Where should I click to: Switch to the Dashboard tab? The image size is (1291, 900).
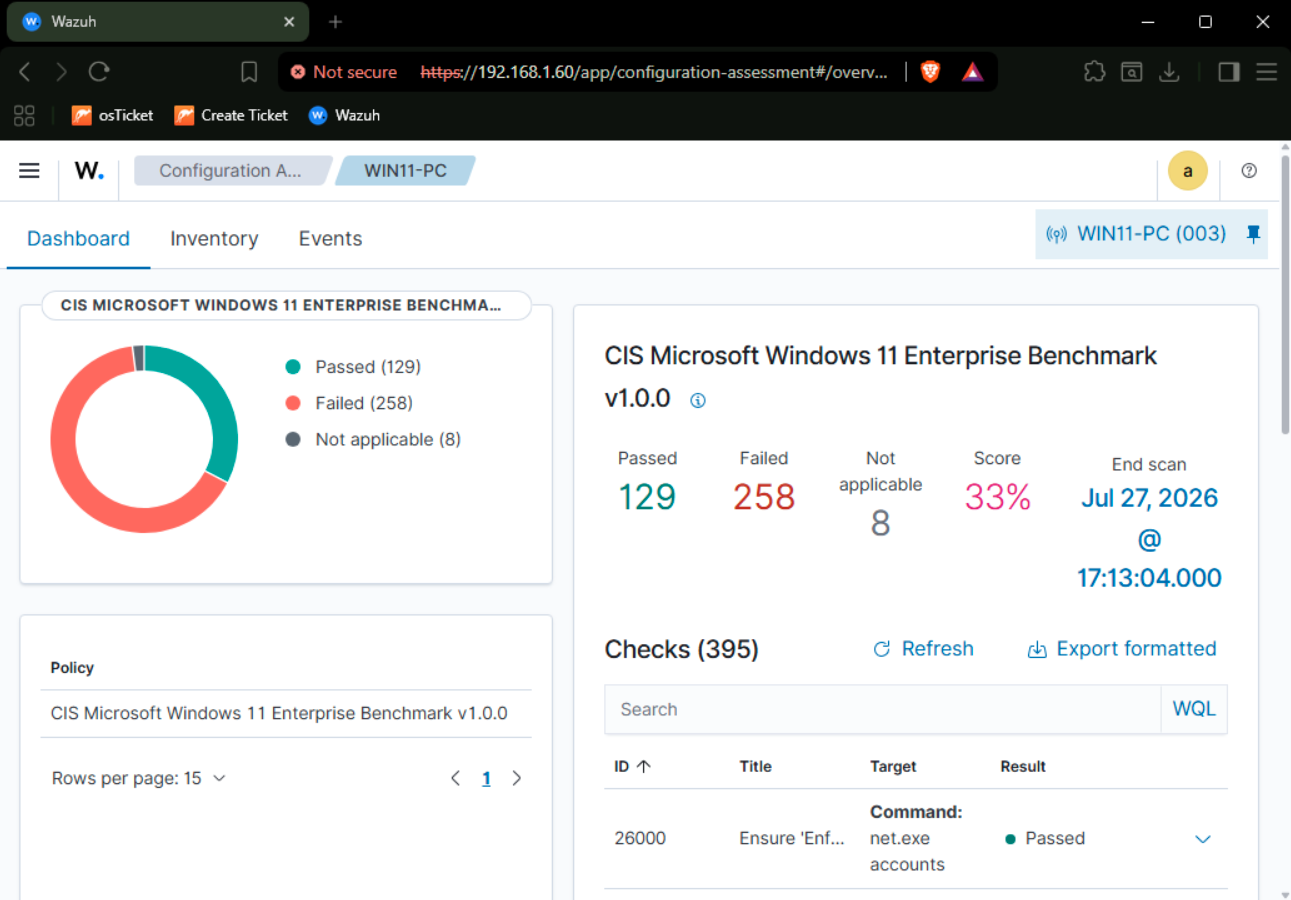pos(78,239)
